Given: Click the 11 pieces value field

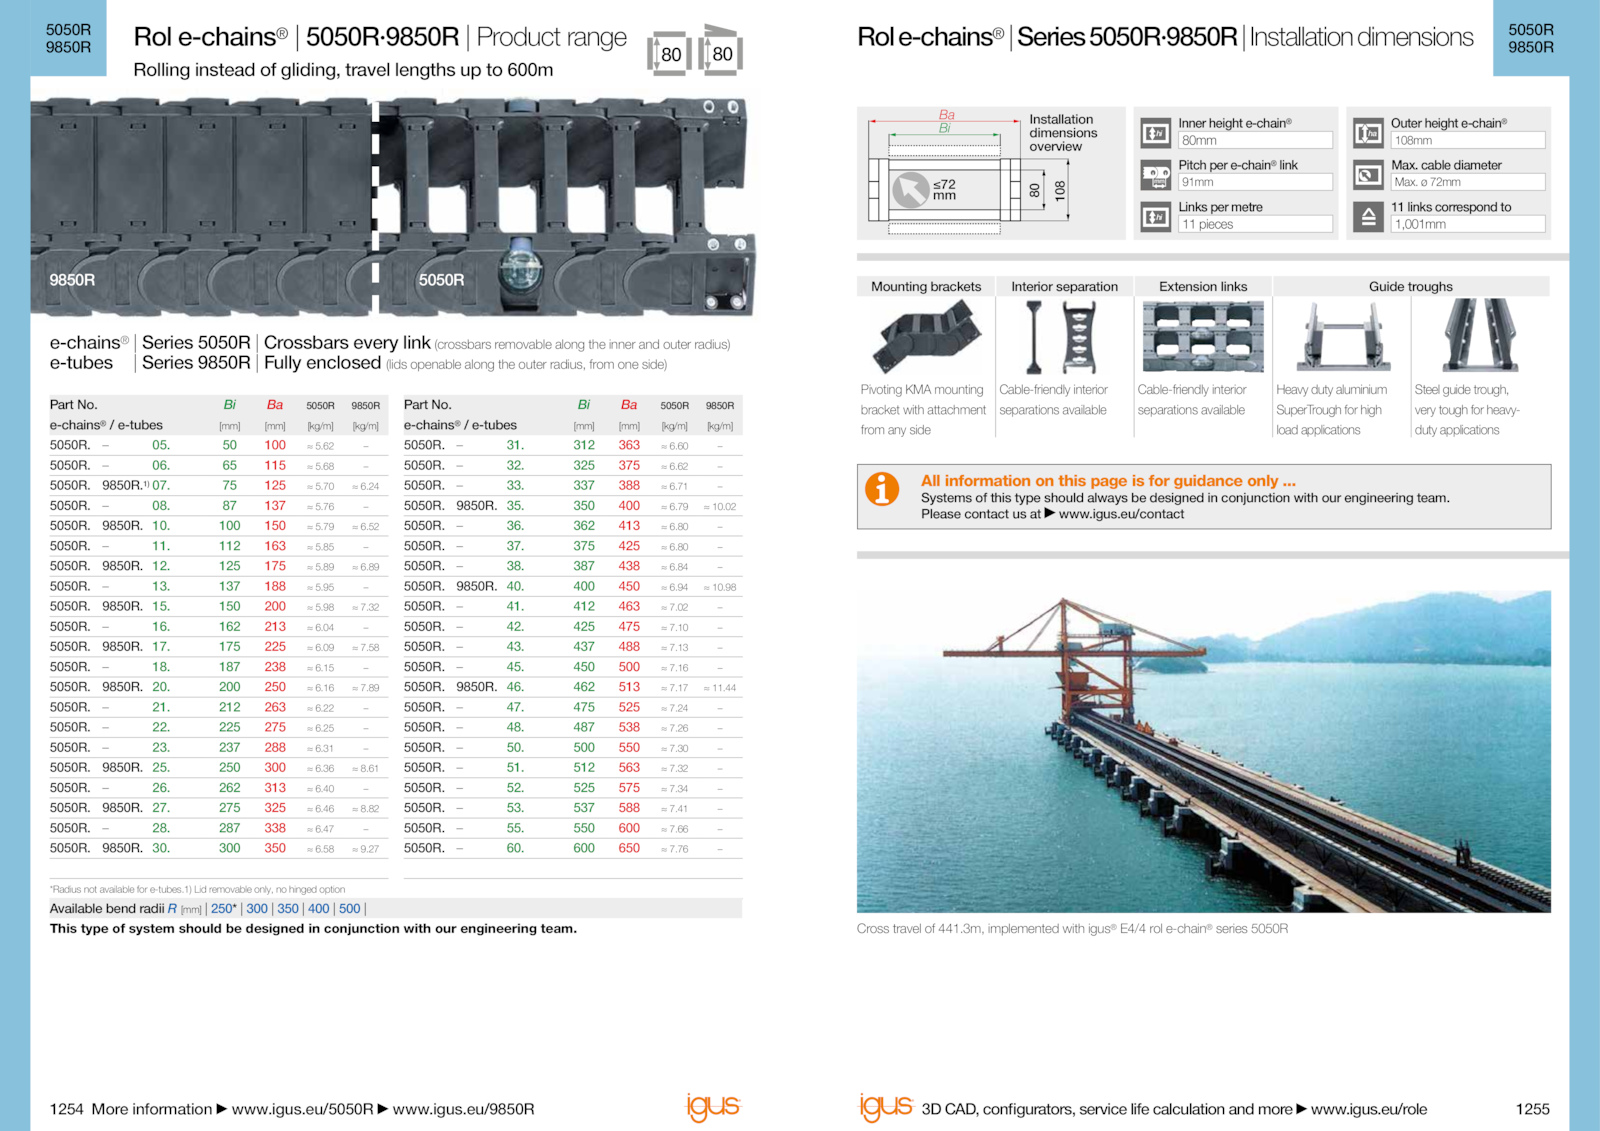Looking at the screenshot, I should 1255,225.
